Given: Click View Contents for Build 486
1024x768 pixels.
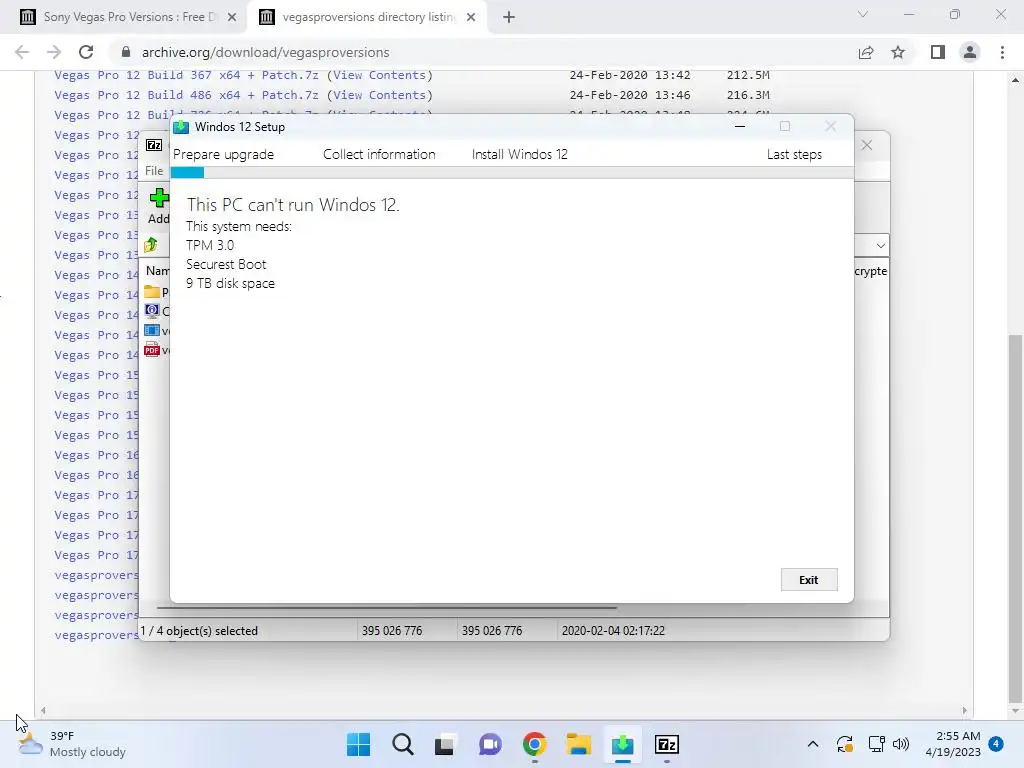Looking at the screenshot, I should [x=379, y=95].
